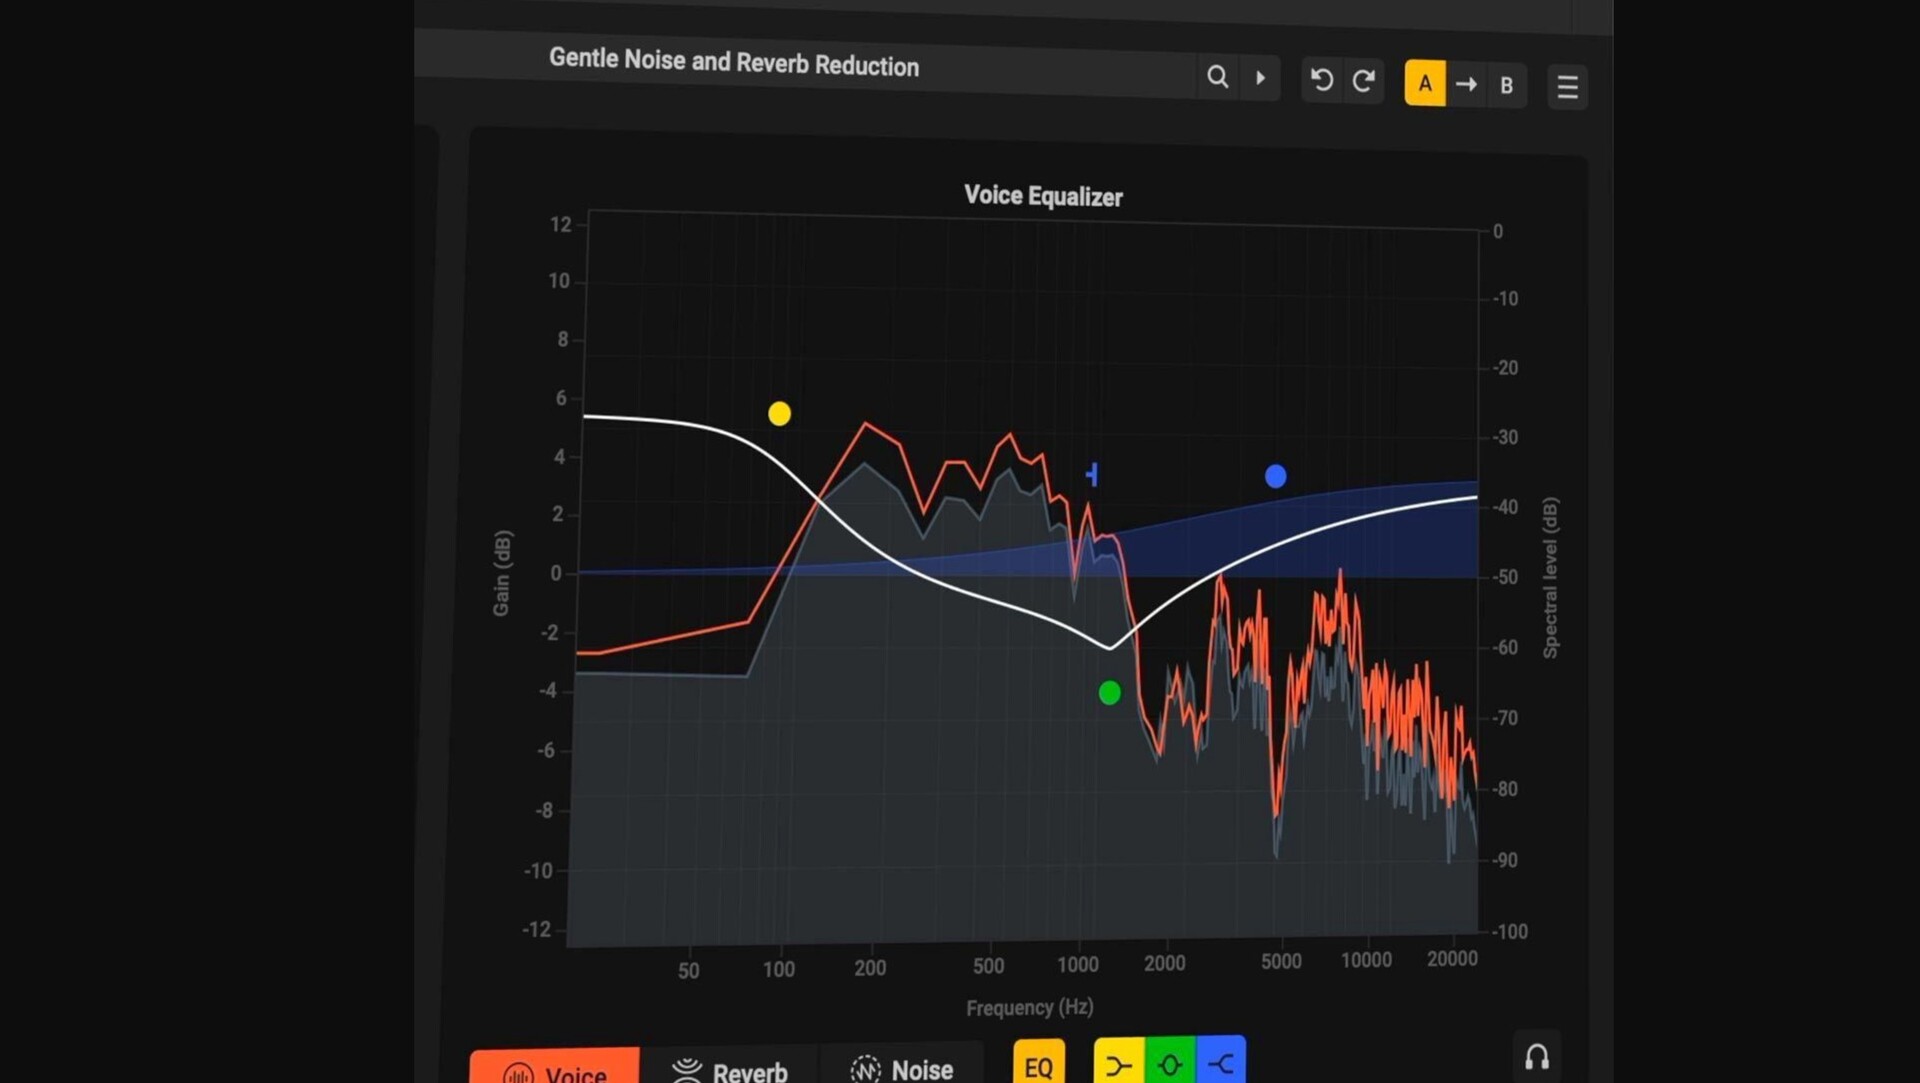Toggle the yellow EQ button
The height and width of the screenshot is (1083, 1920).
point(1038,1065)
